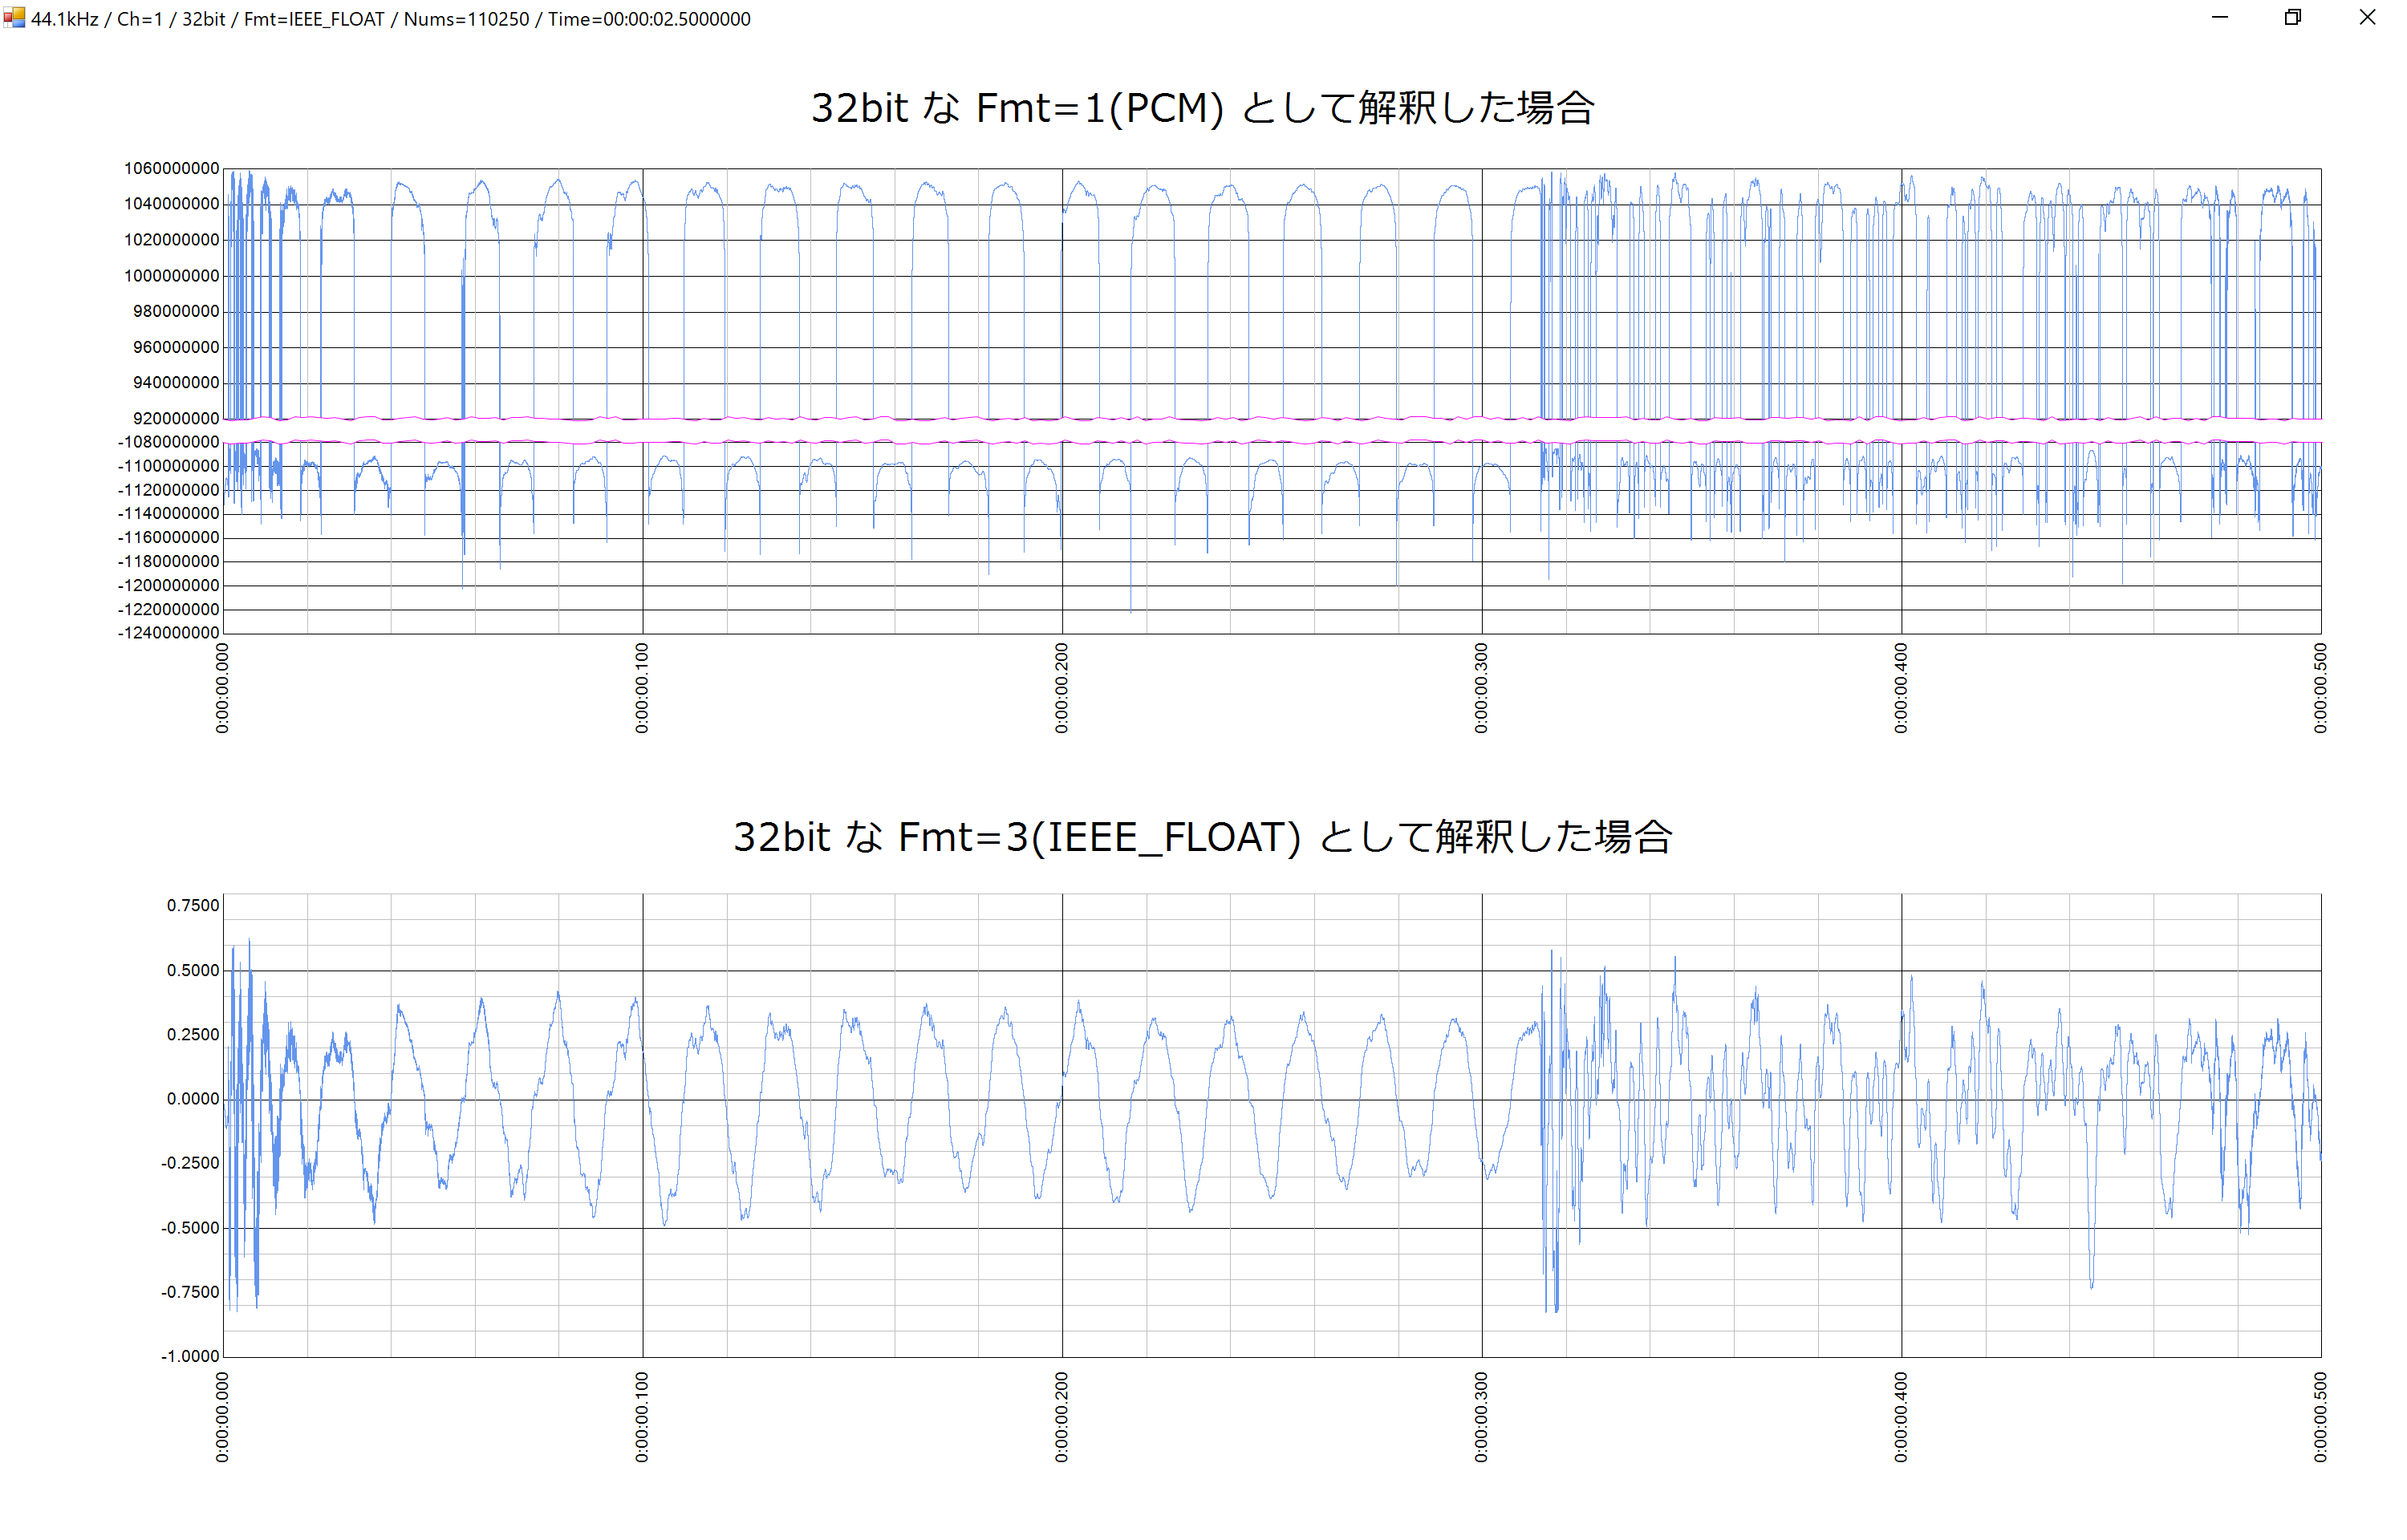Viewport: 2407px width, 1540px height.
Task: Close the waveform viewer window
Action: click(2367, 18)
